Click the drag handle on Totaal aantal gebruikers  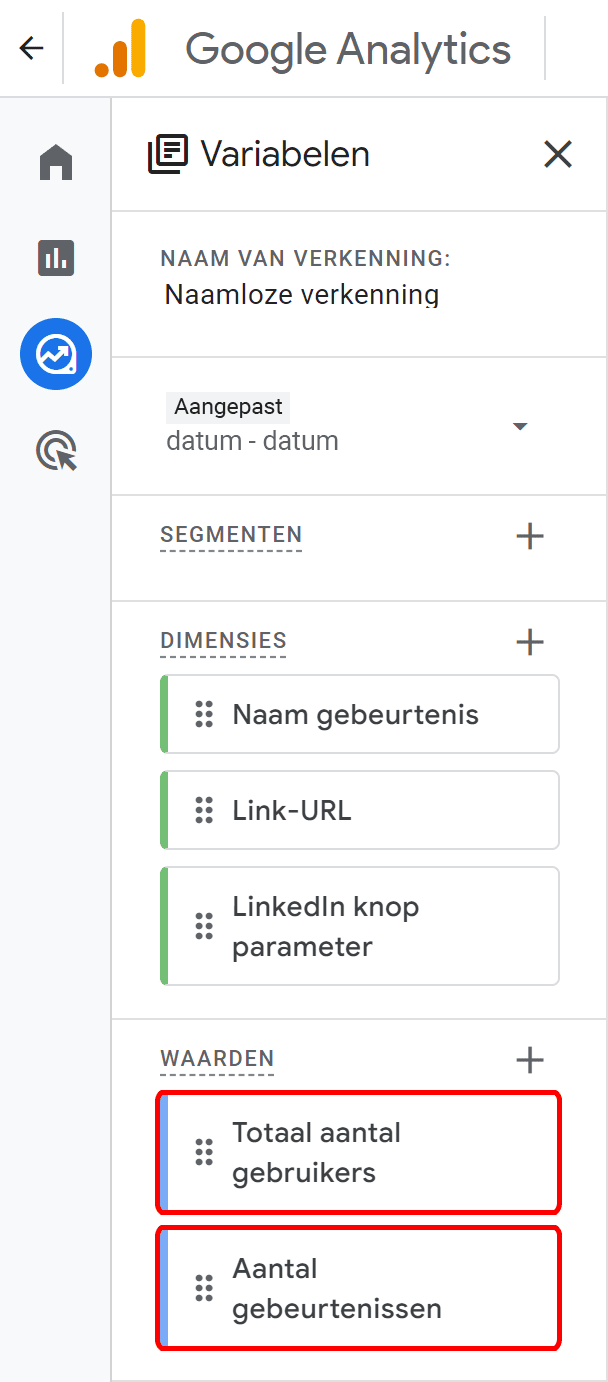pos(204,1152)
